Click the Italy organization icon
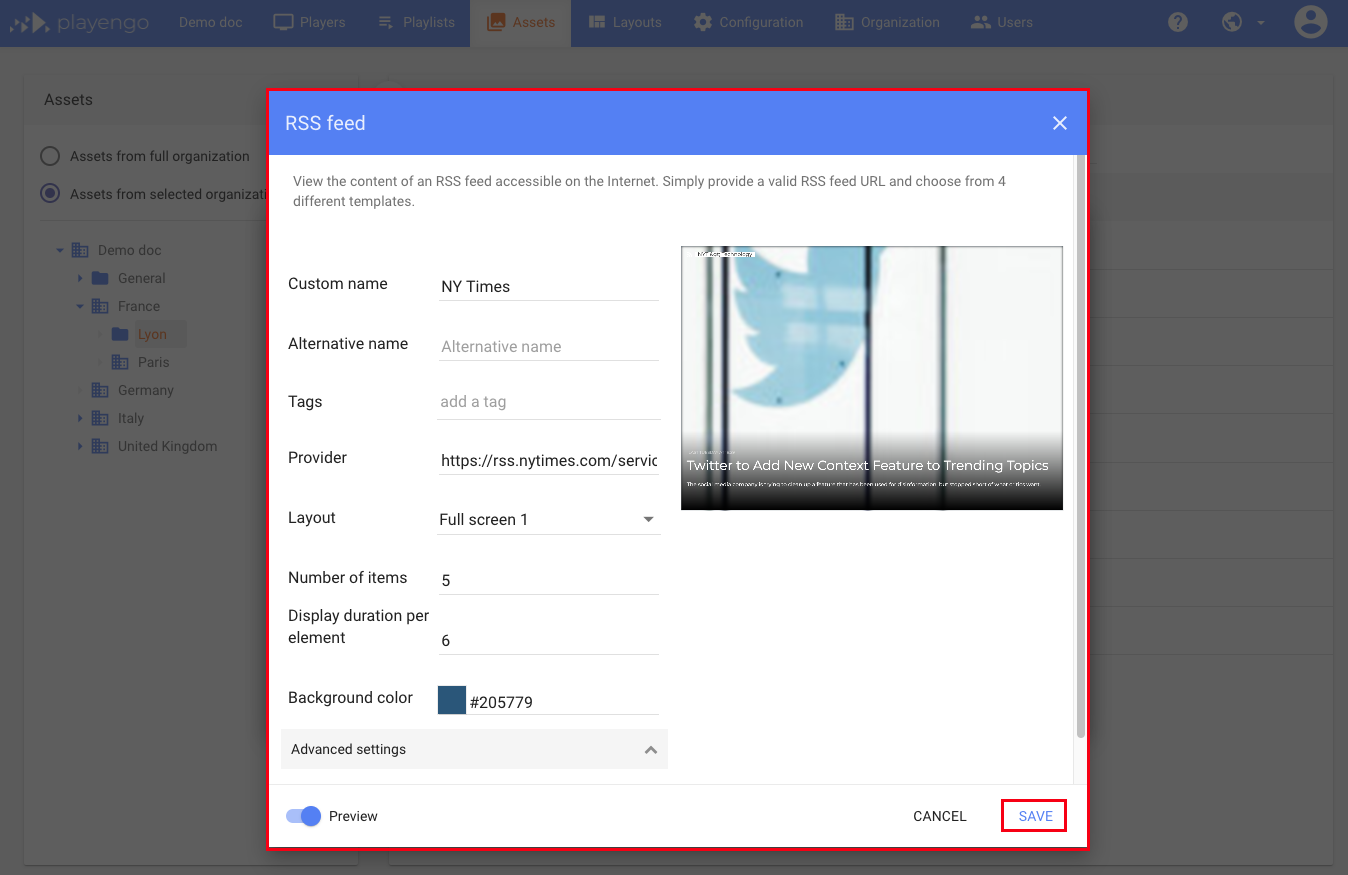 pyautogui.click(x=100, y=418)
